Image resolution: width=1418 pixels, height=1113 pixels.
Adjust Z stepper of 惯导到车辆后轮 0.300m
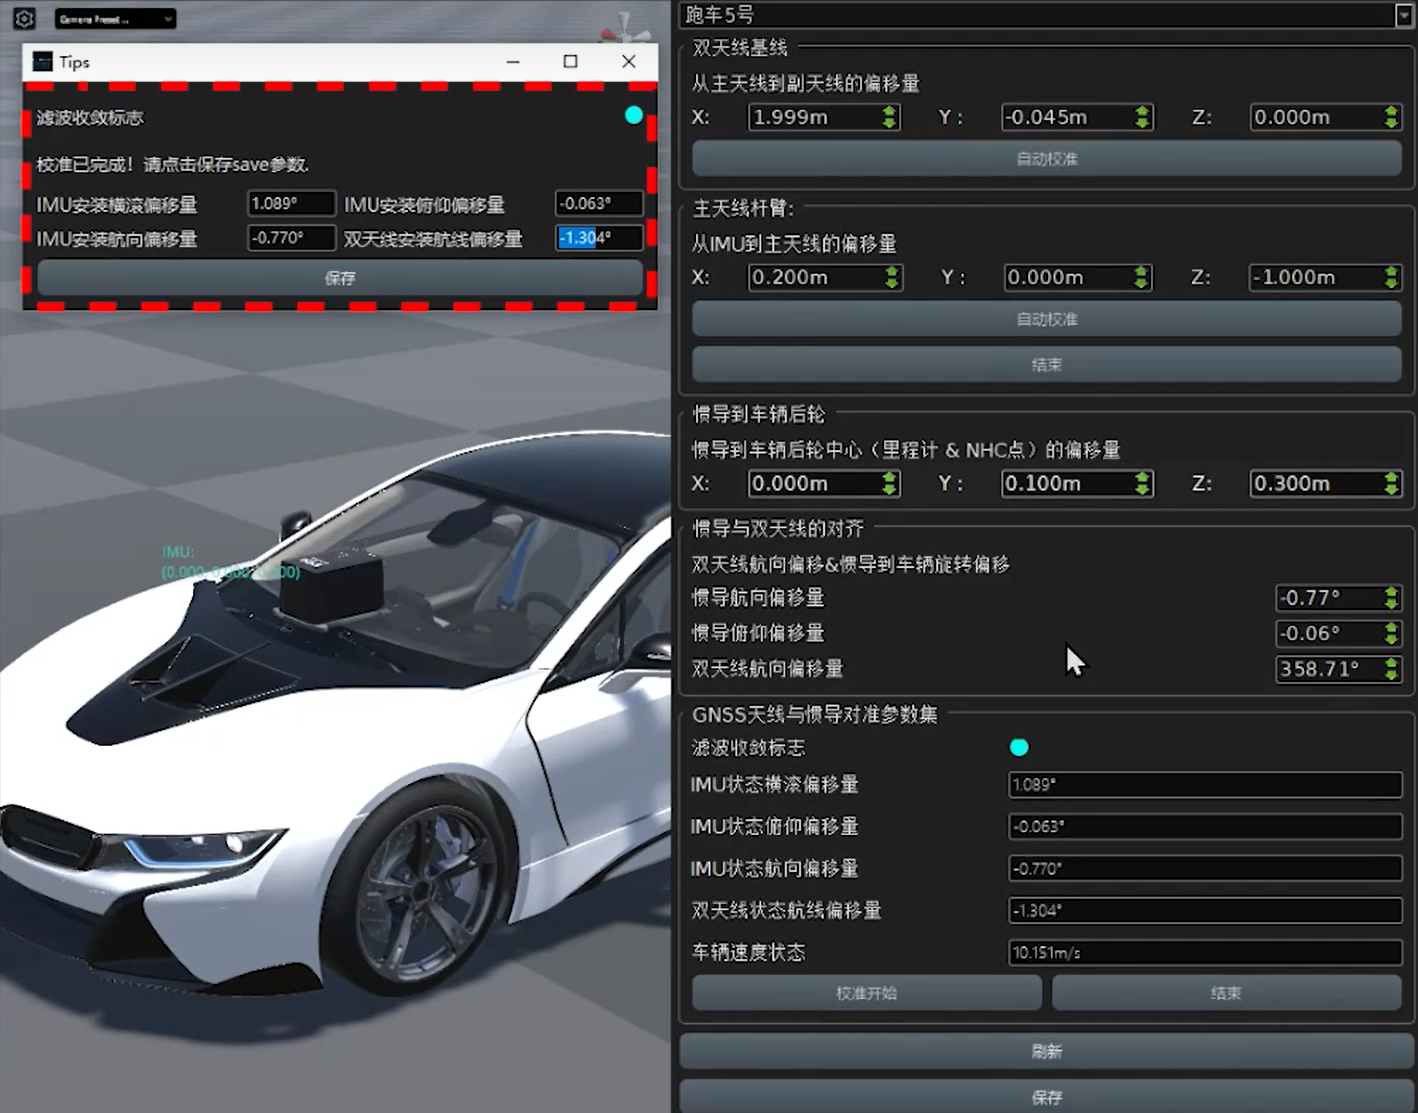[x=1391, y=484]
